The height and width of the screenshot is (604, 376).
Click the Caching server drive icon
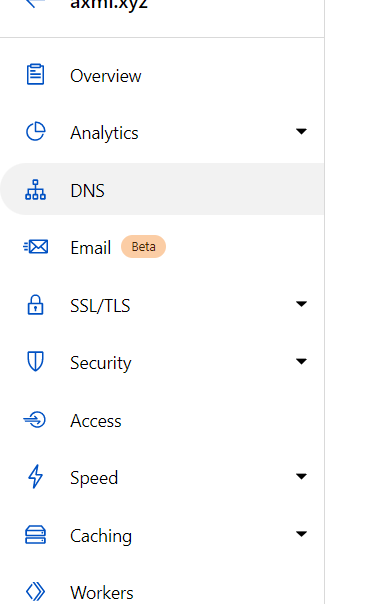click(x=35, y=535)
